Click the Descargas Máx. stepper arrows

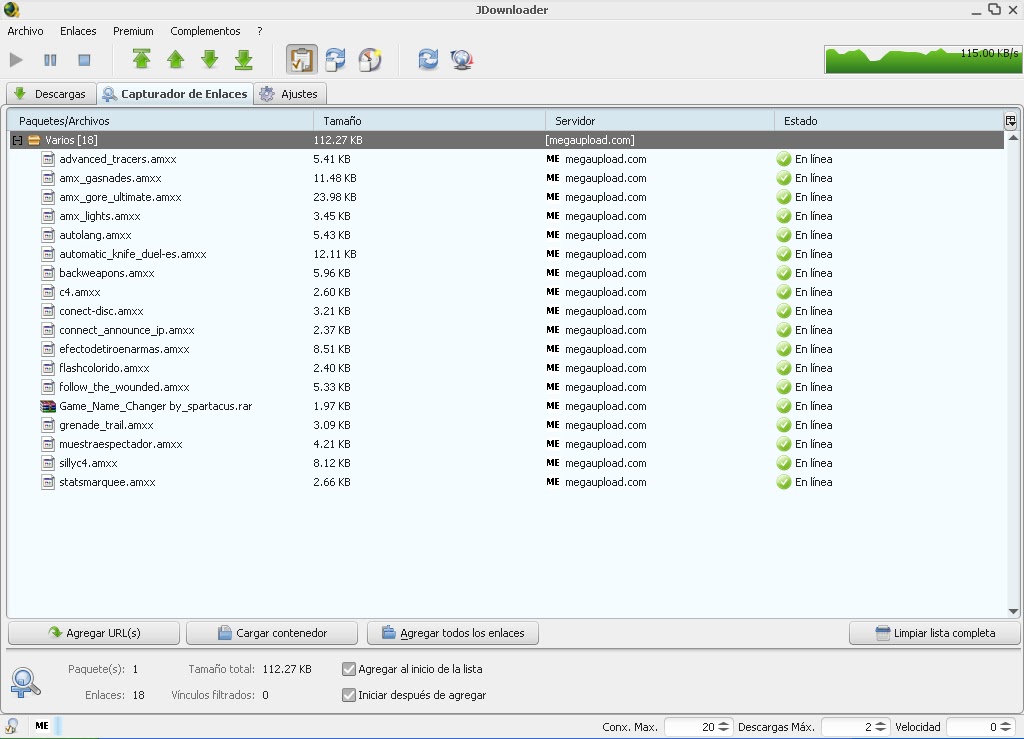point(880,727)
